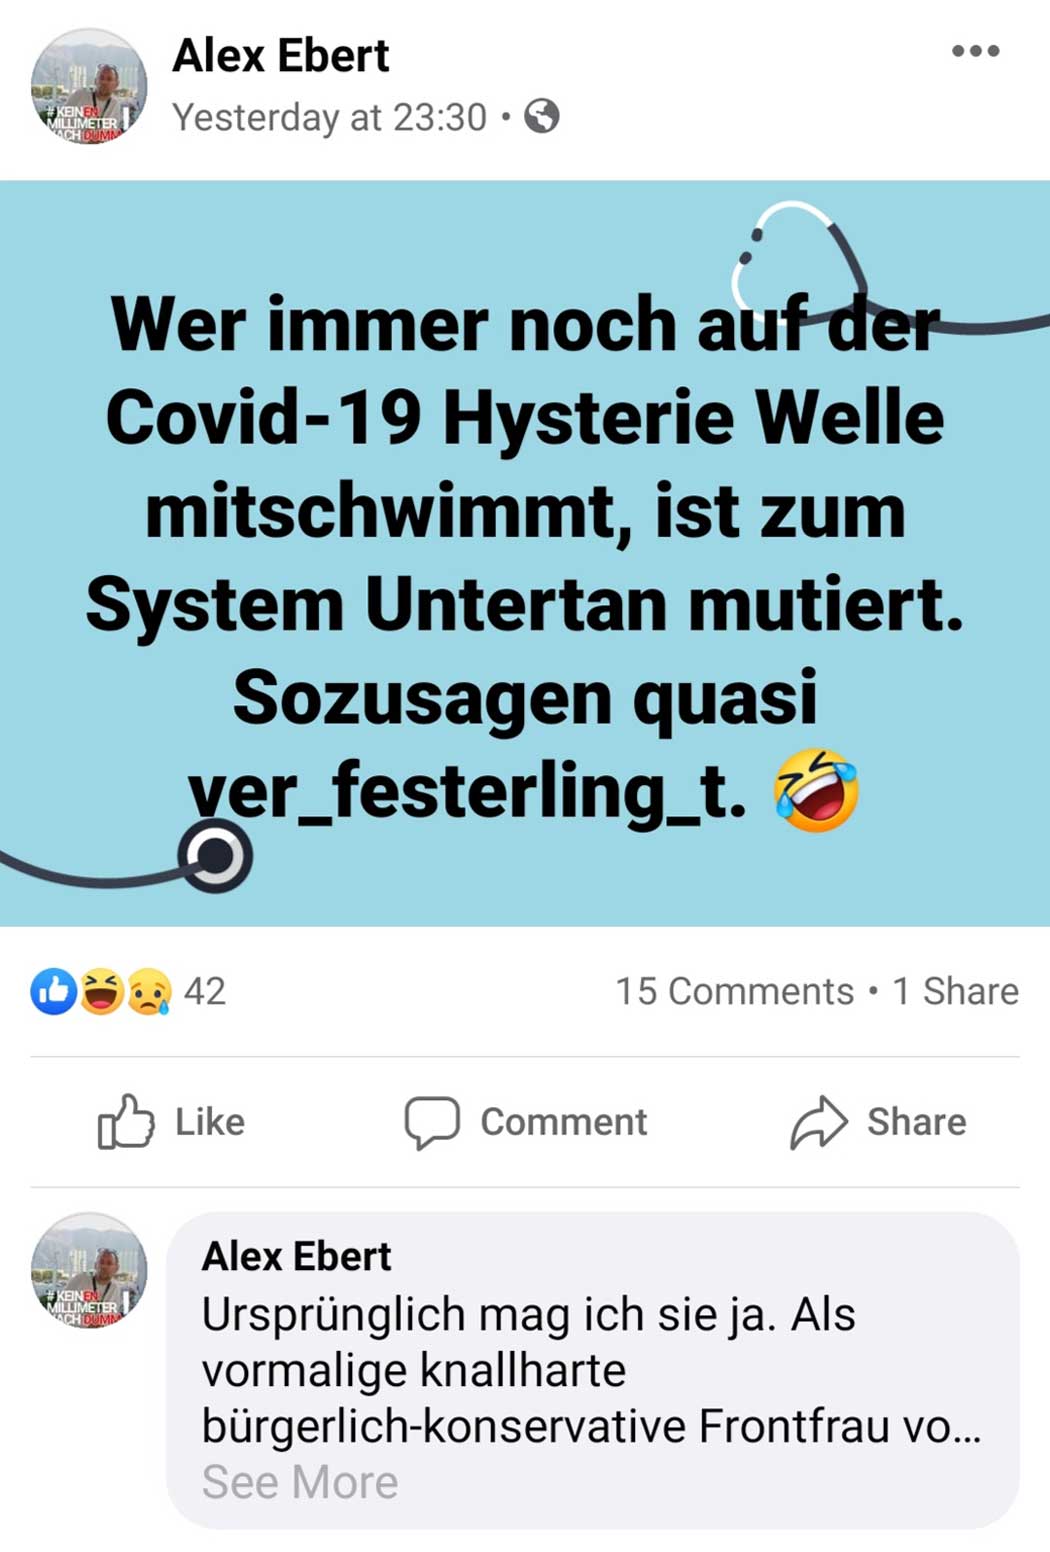
Task: Expand the comment with See More
Action: click(x=300, y=1482)
